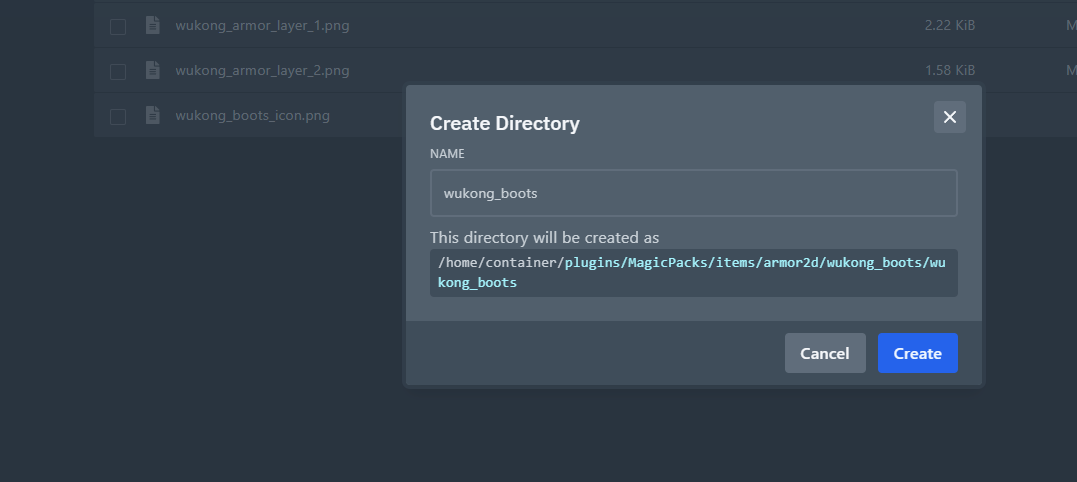Viewport: 1077px width, 482px height.
Task: Tick checkbox for wukong_armor_layer_1.png
Action: tap(118, 27)
